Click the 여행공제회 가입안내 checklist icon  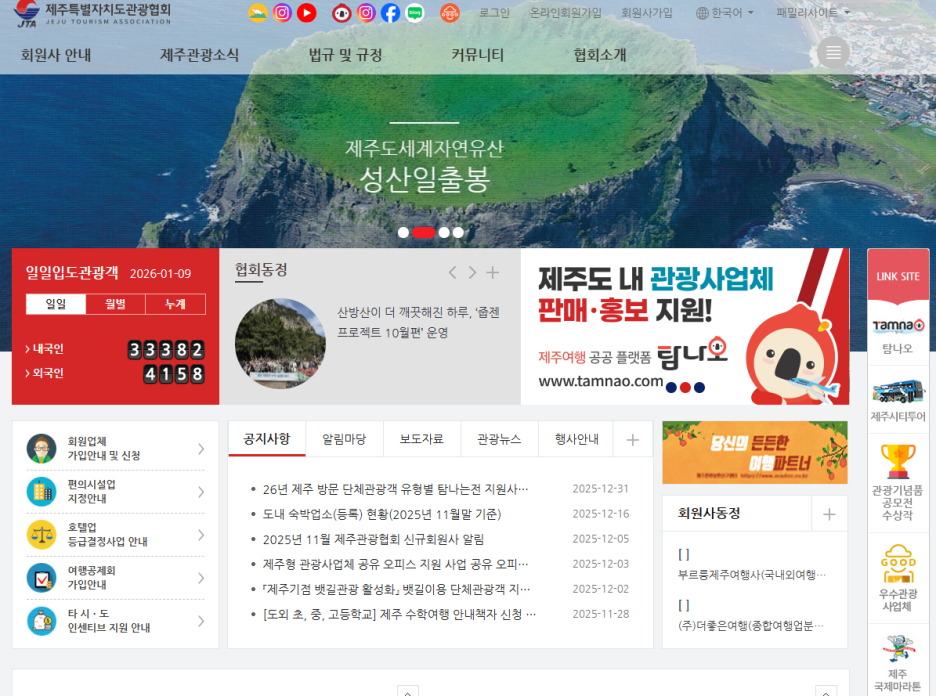pos(41,577)
